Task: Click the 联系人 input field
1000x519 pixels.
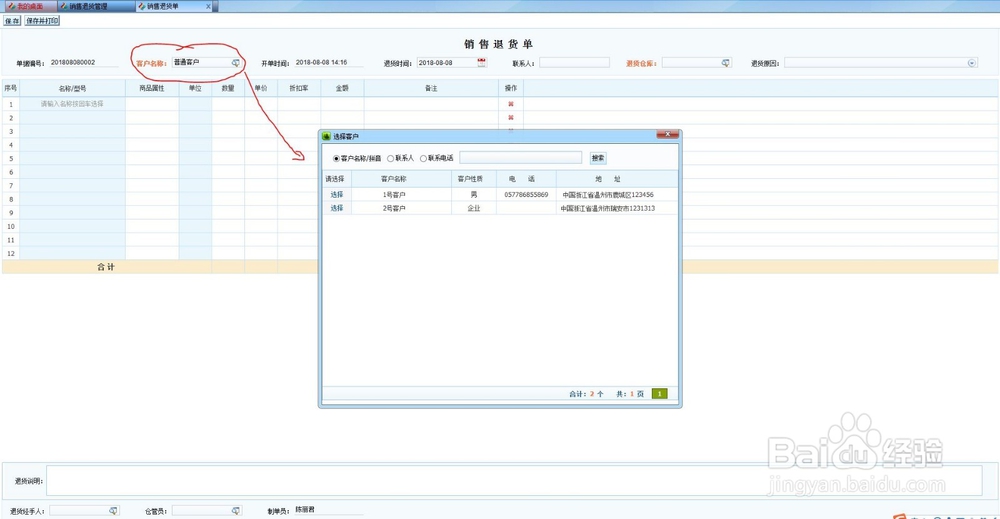Action: coord(574,62)
